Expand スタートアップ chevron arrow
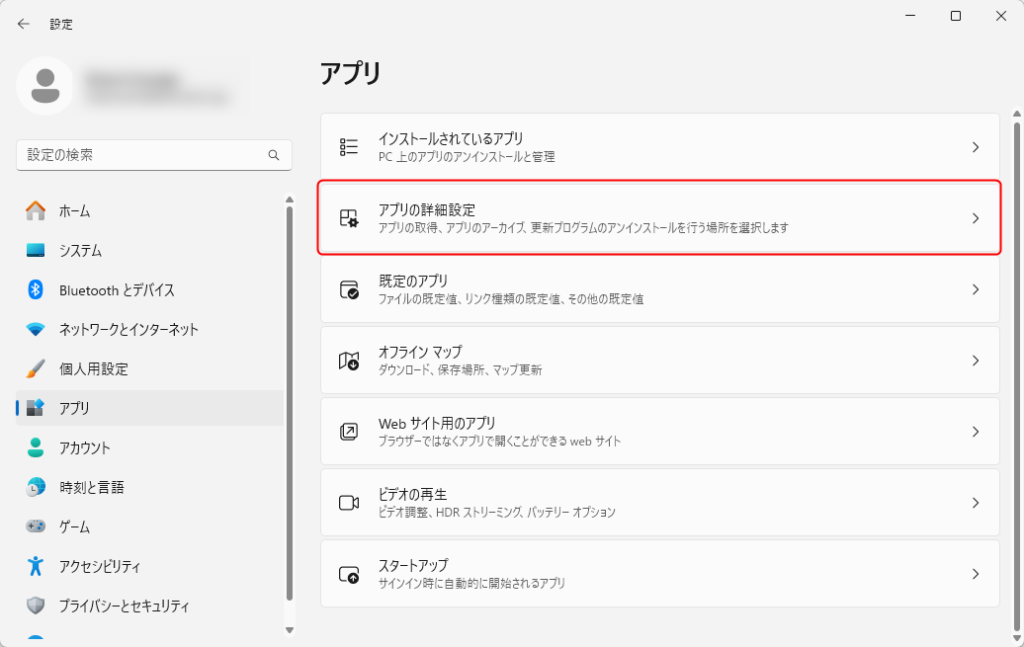 (975, 574)
